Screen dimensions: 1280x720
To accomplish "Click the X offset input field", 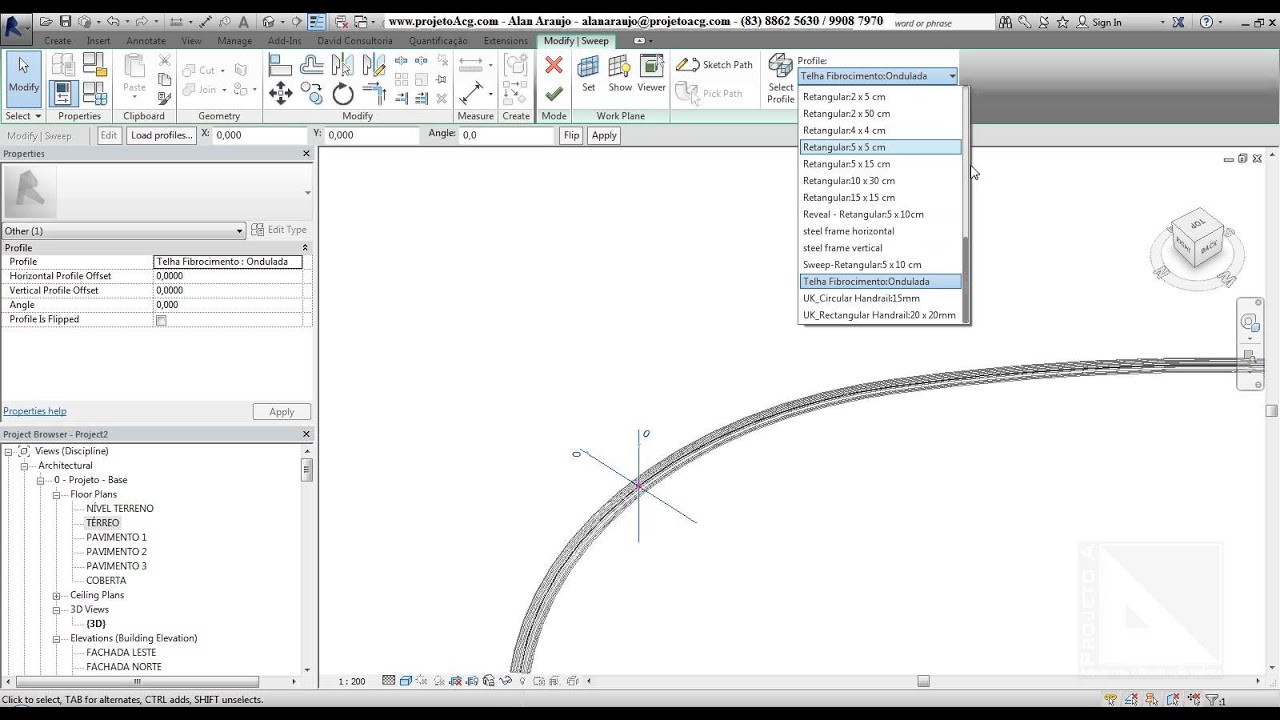I will [260, 135].
